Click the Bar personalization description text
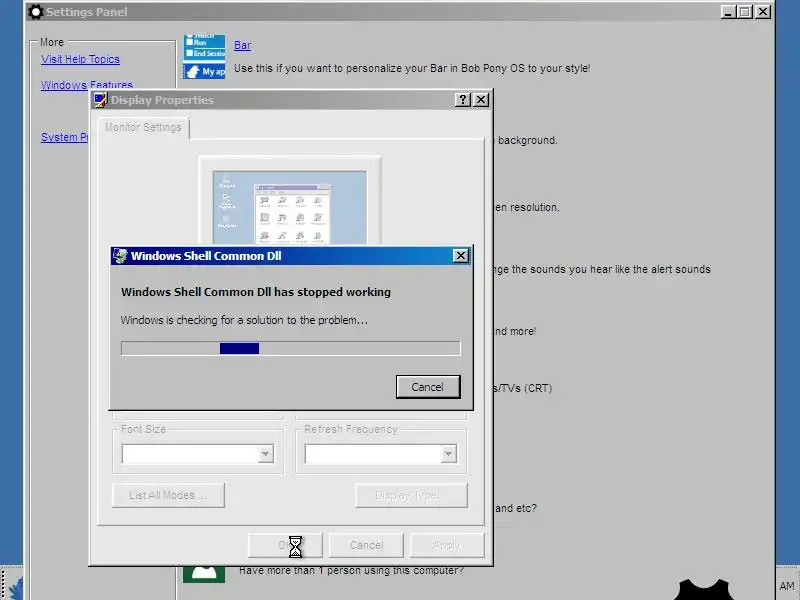Screen dimensions: 800x600 pyautogui.click(x=412, y=68)
